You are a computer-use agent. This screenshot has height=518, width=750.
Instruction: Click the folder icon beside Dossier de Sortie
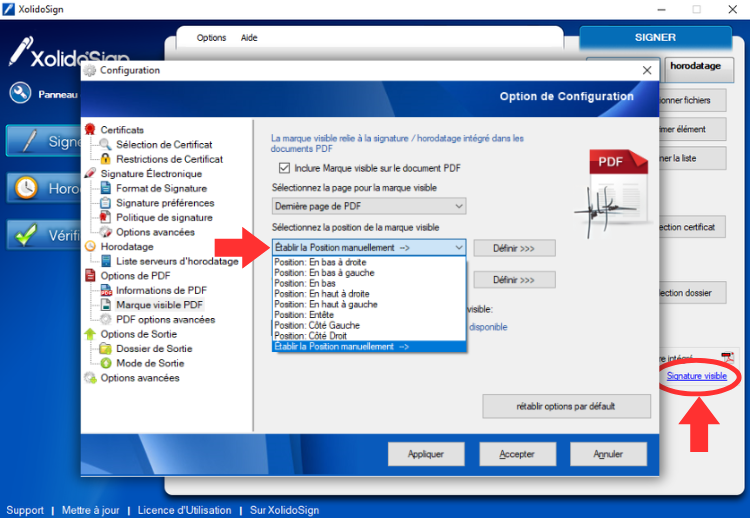[106, 348]
